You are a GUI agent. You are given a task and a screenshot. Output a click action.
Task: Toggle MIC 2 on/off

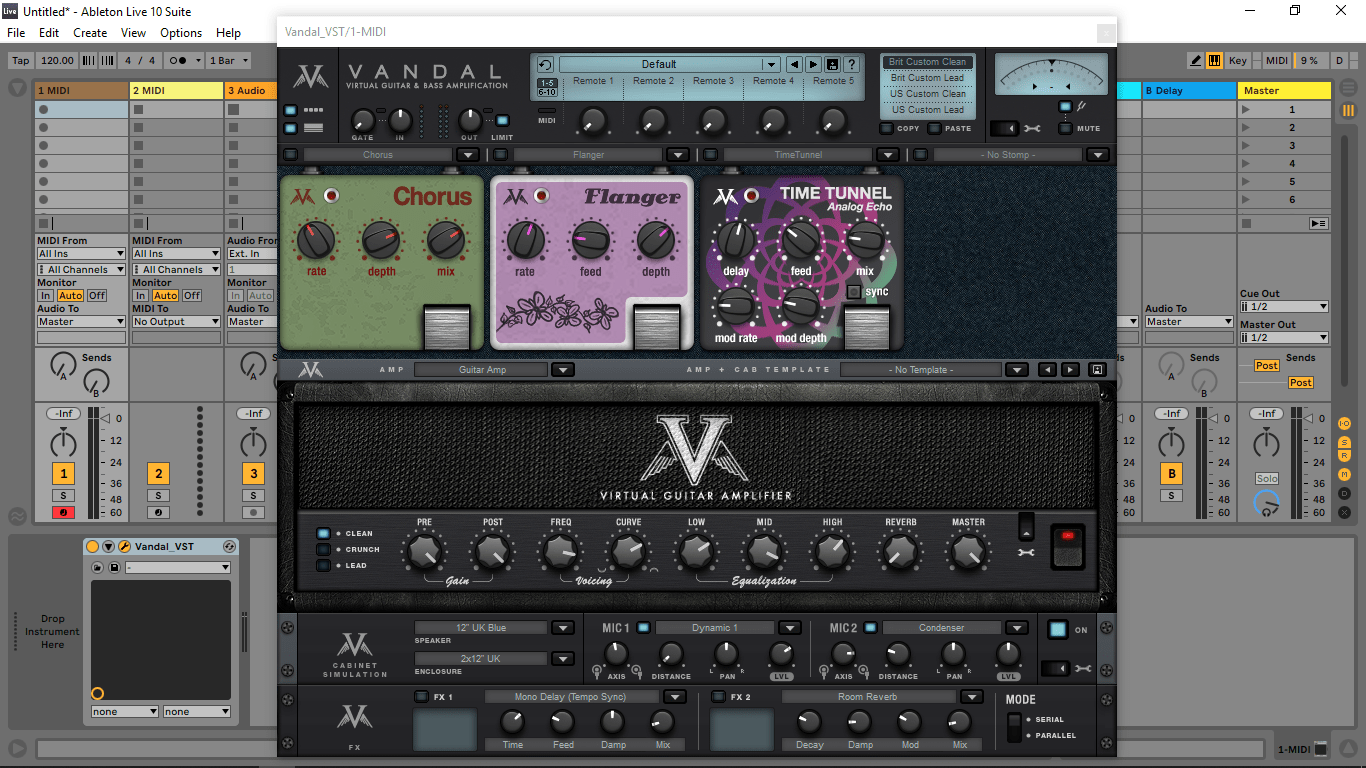point(870,628)
